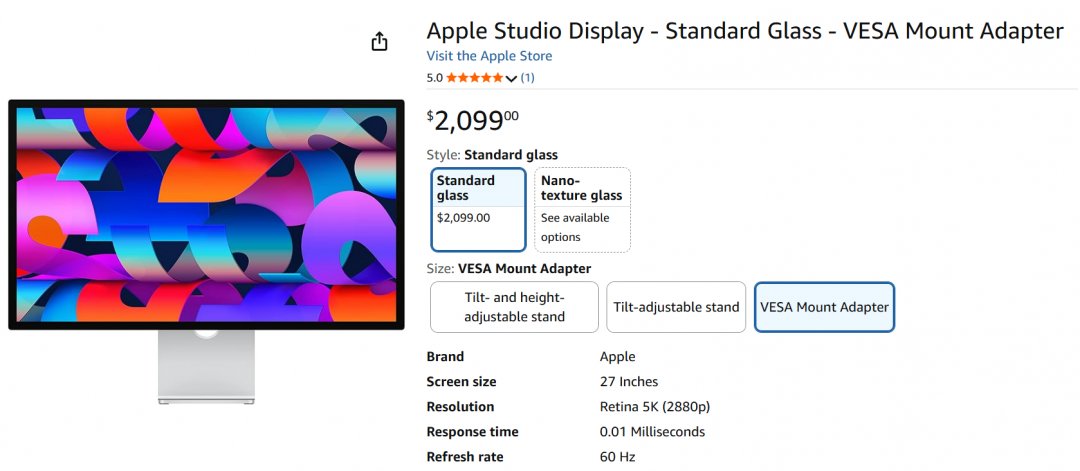Select the Standard glass style option
1080x471 pixels.
pyautogui.click(x=479, y=209)
